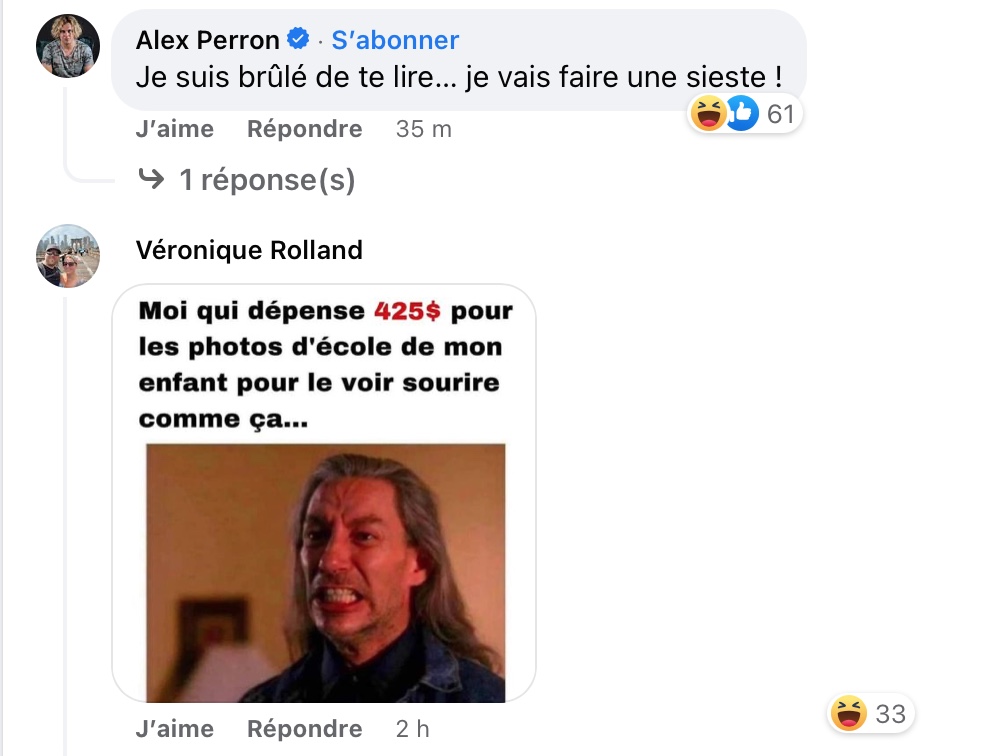
Task: Reply to Véronique Rolland's comment
Action: click(304, 729)
